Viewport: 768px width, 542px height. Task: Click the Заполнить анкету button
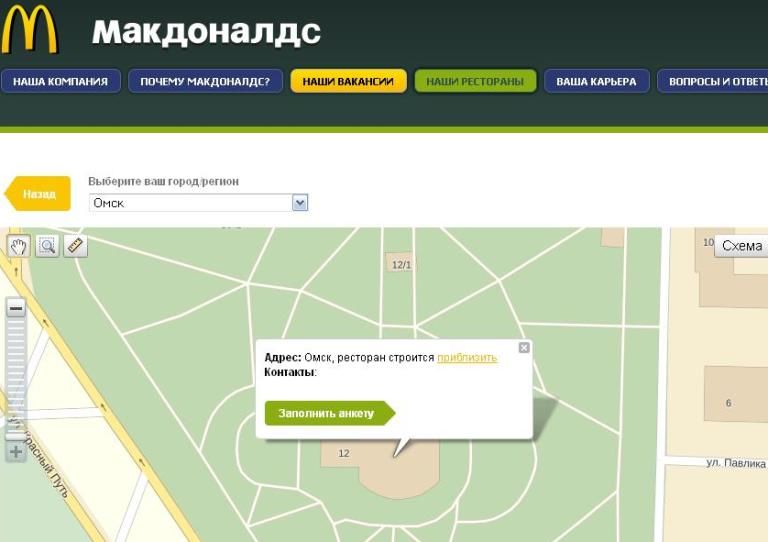tap(330, 413)
